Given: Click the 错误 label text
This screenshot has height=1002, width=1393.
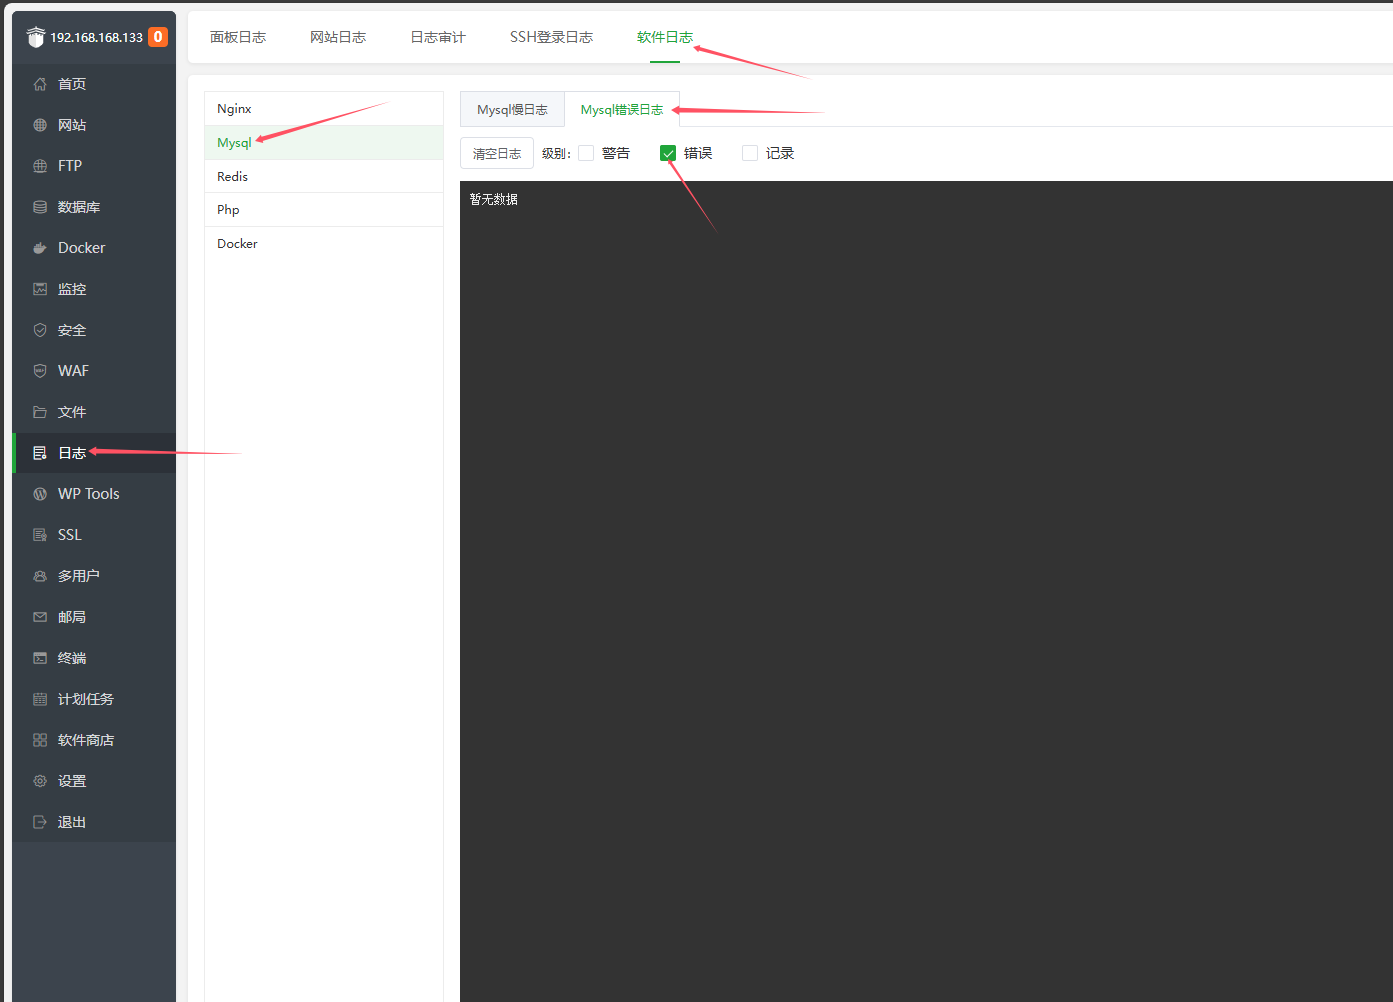Looking at the screenshot, I should 698,153.
